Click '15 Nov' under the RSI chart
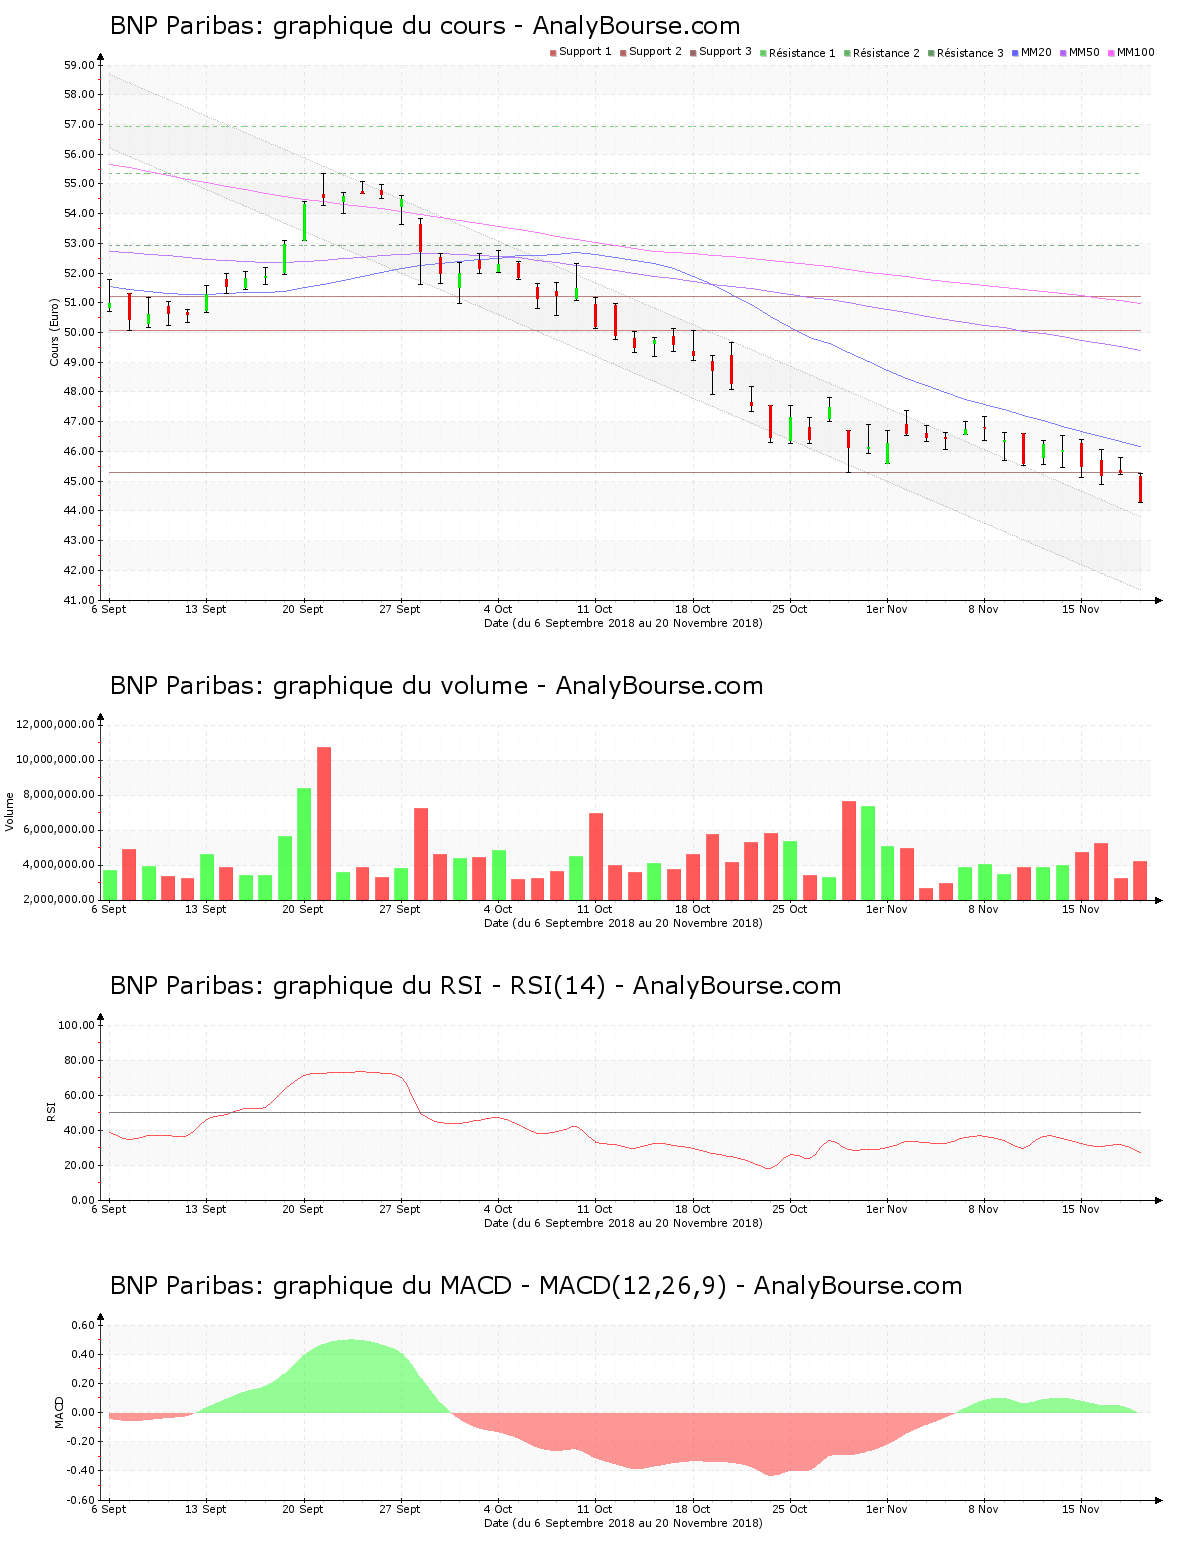This screenshot has height=1550, width=1200. [x=1081, y=1209]
